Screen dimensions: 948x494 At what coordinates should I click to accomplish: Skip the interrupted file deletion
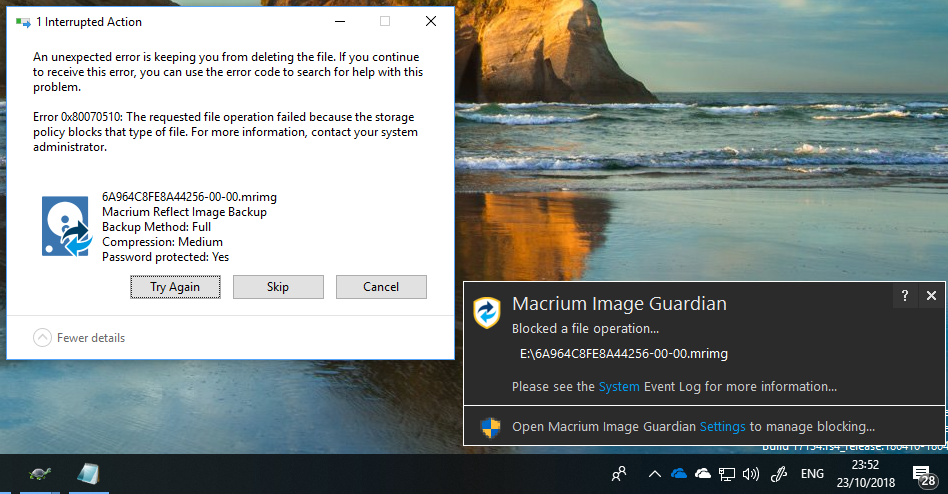click(278, 287)
